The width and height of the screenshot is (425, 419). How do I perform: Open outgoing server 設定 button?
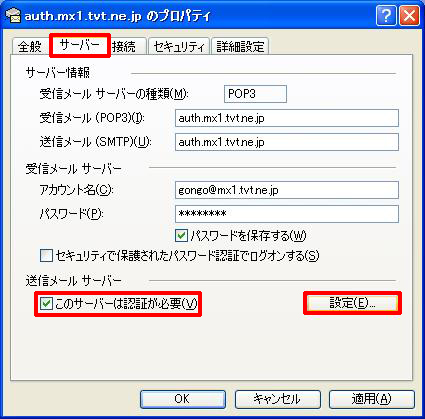pyautogui.click(x=352, y=303)
